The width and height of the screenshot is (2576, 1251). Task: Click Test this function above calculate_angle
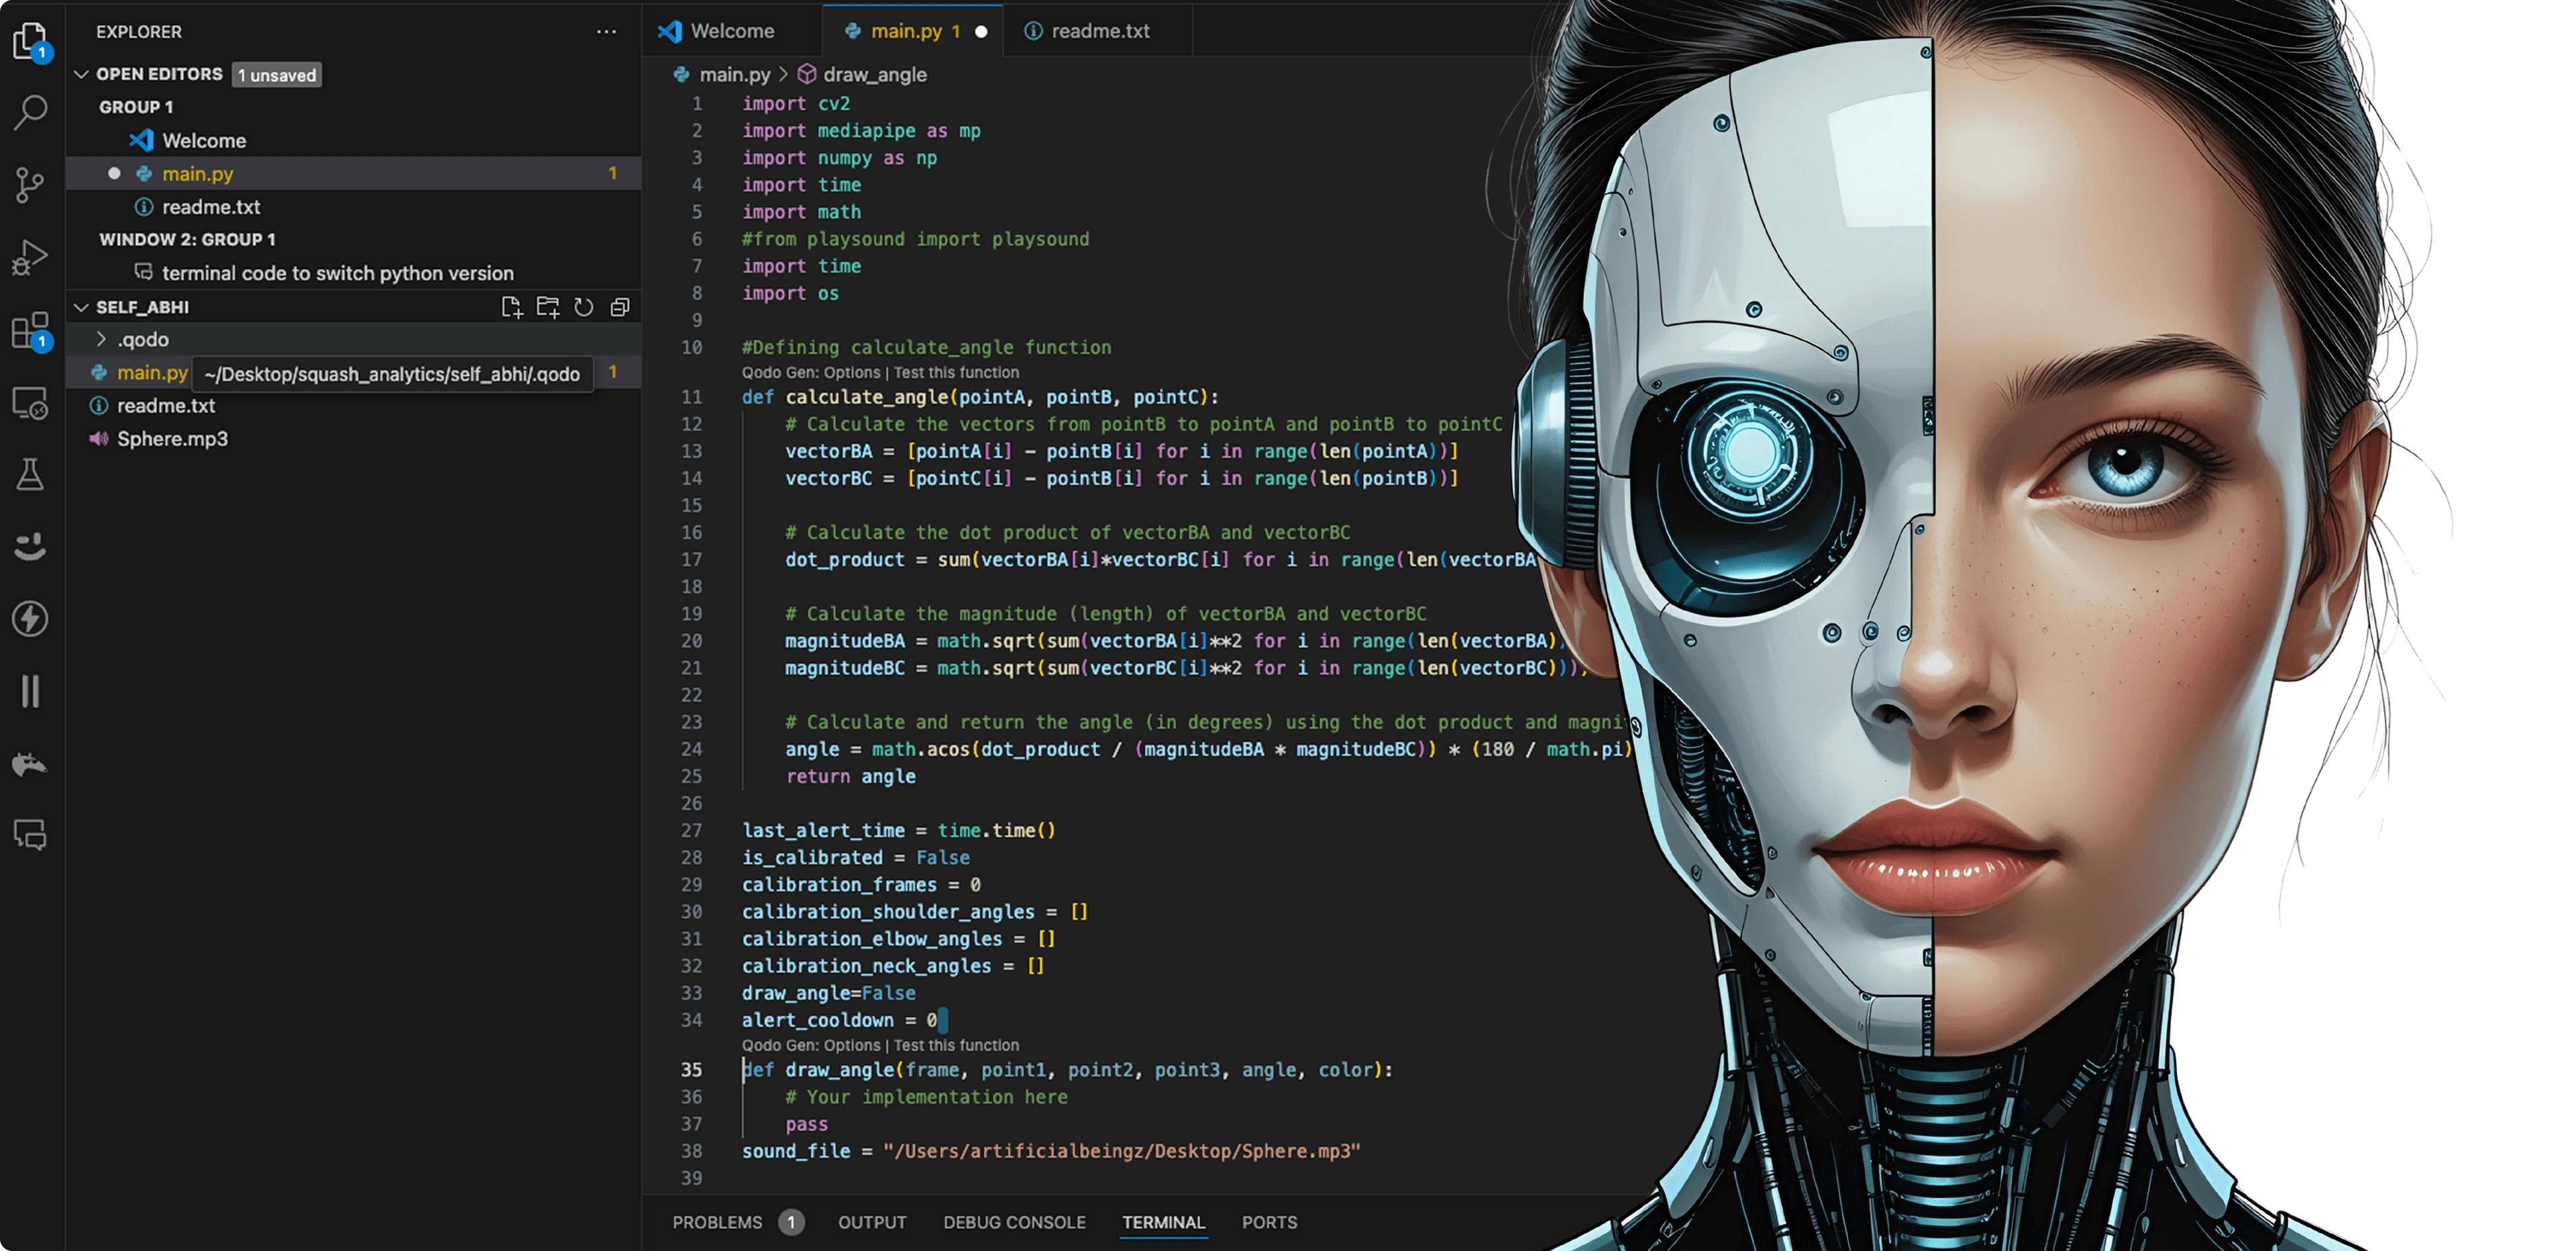956,373
